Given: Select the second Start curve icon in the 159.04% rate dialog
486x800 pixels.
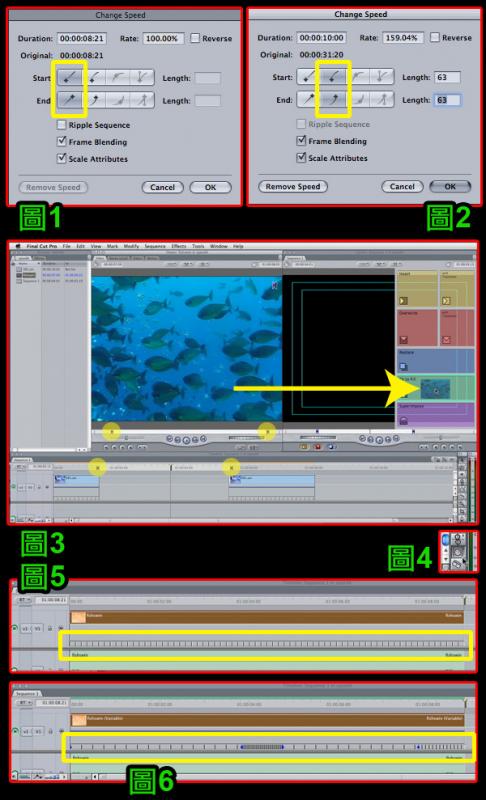Looking at the screenshot, I should (333, 77).
